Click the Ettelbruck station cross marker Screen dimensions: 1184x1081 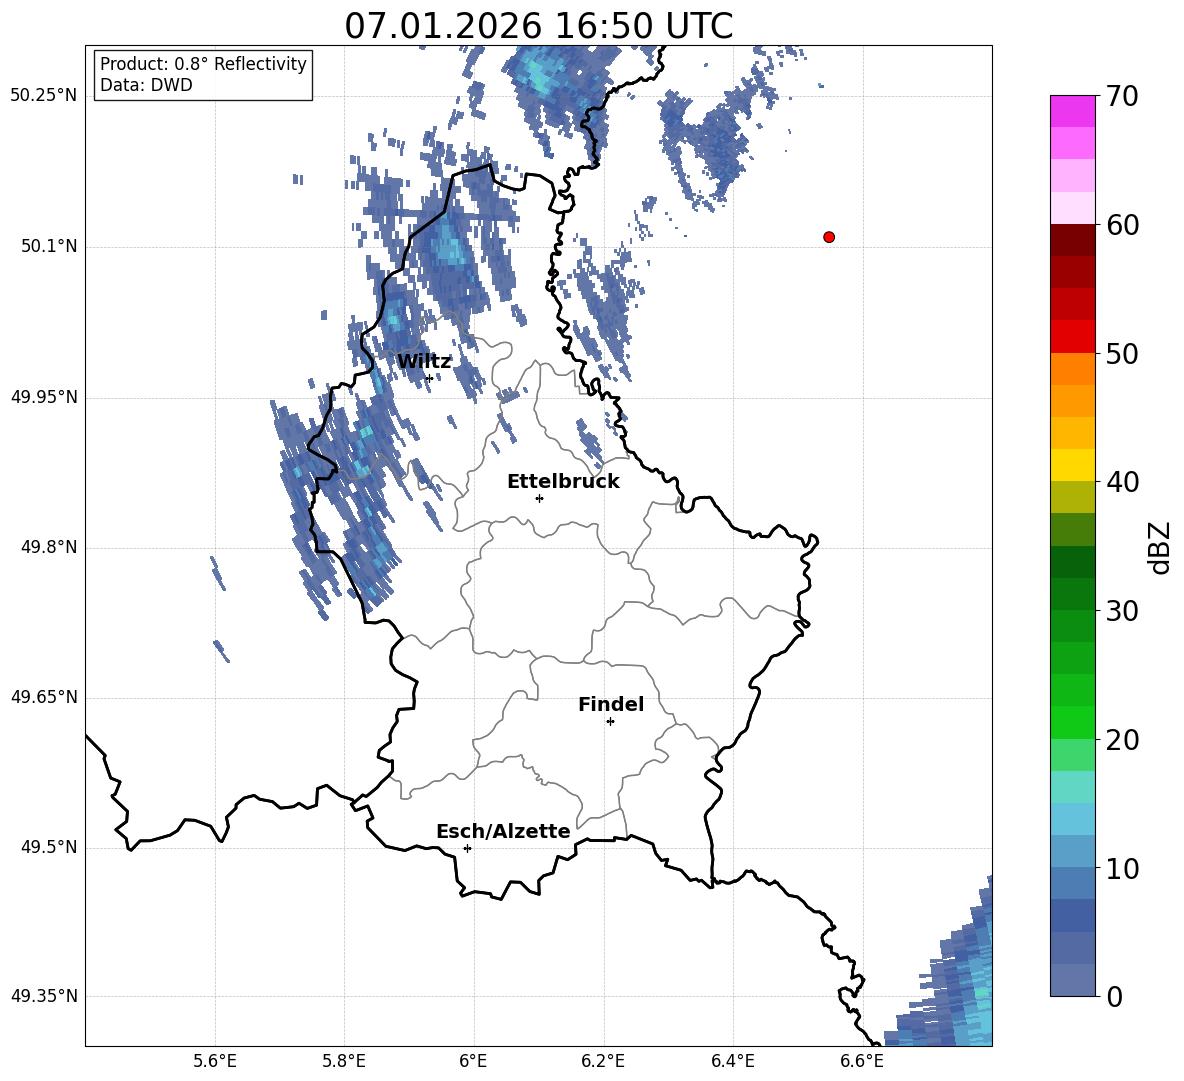coord(539,498)
